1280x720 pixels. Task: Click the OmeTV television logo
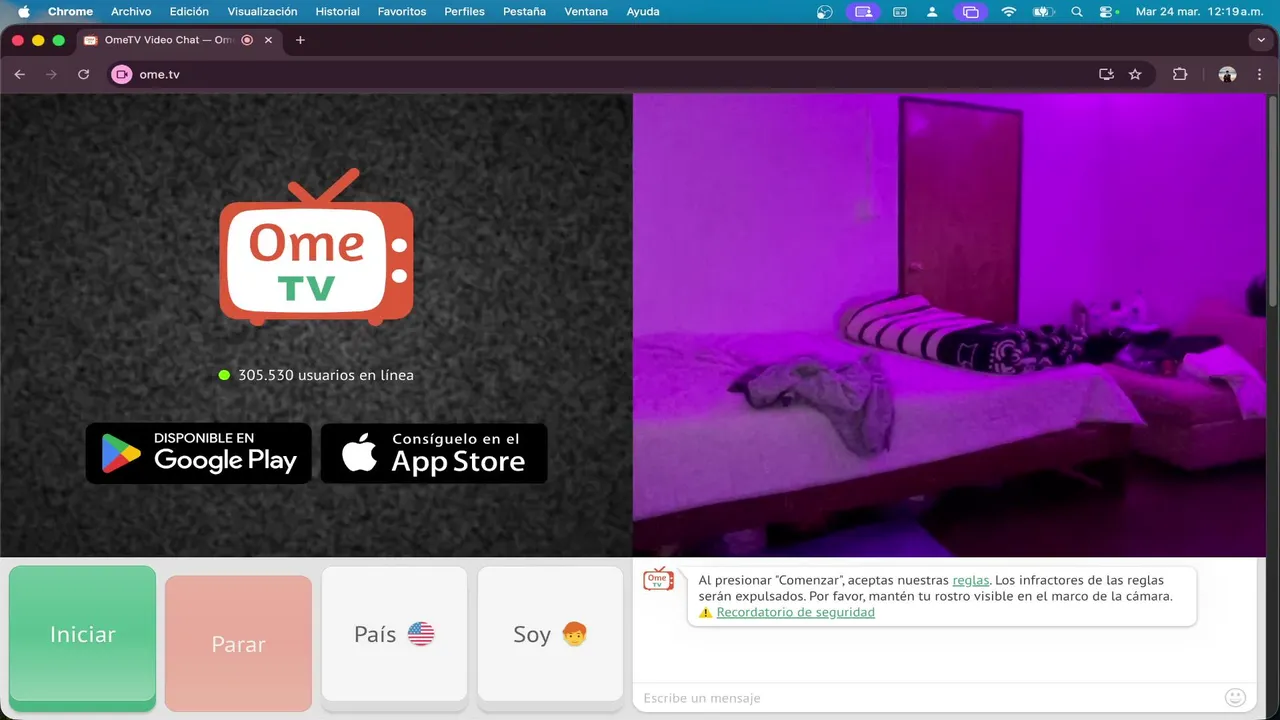coord(316,247)
